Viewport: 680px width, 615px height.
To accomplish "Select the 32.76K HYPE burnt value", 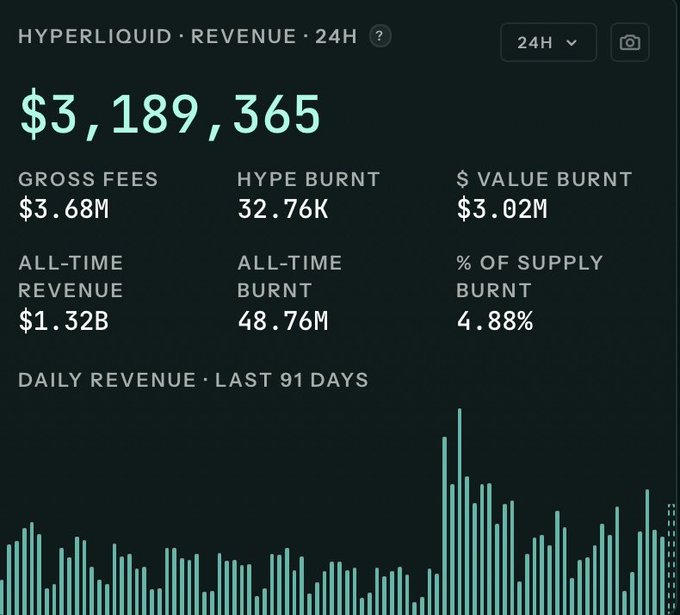I will click(x=283, y=209).
